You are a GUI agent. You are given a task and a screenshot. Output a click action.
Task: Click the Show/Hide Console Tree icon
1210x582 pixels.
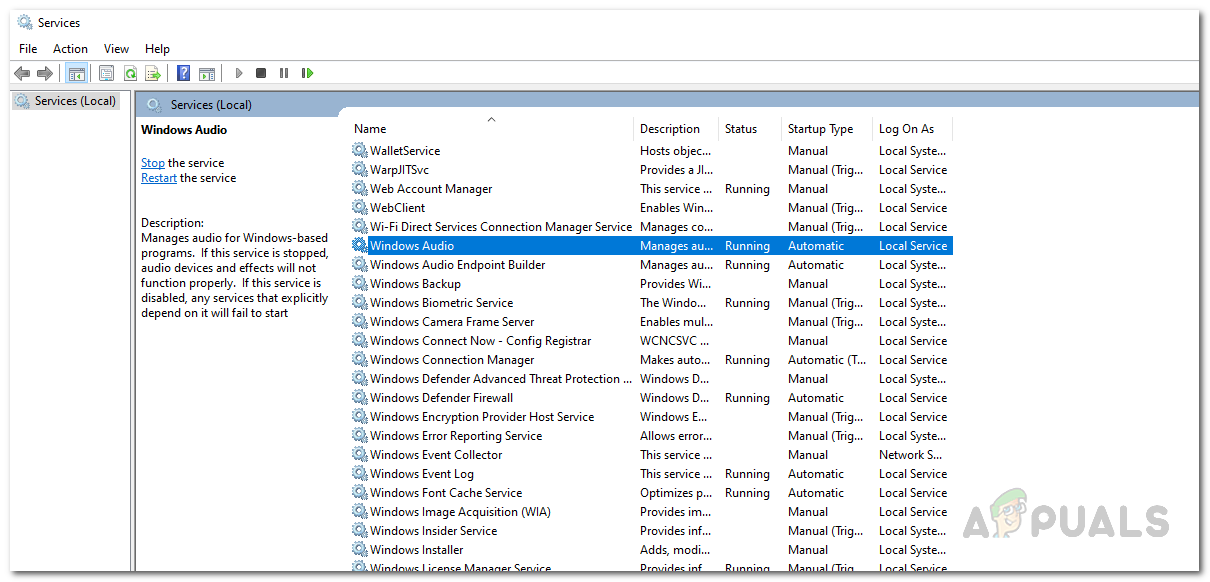[x=76, y=73]
